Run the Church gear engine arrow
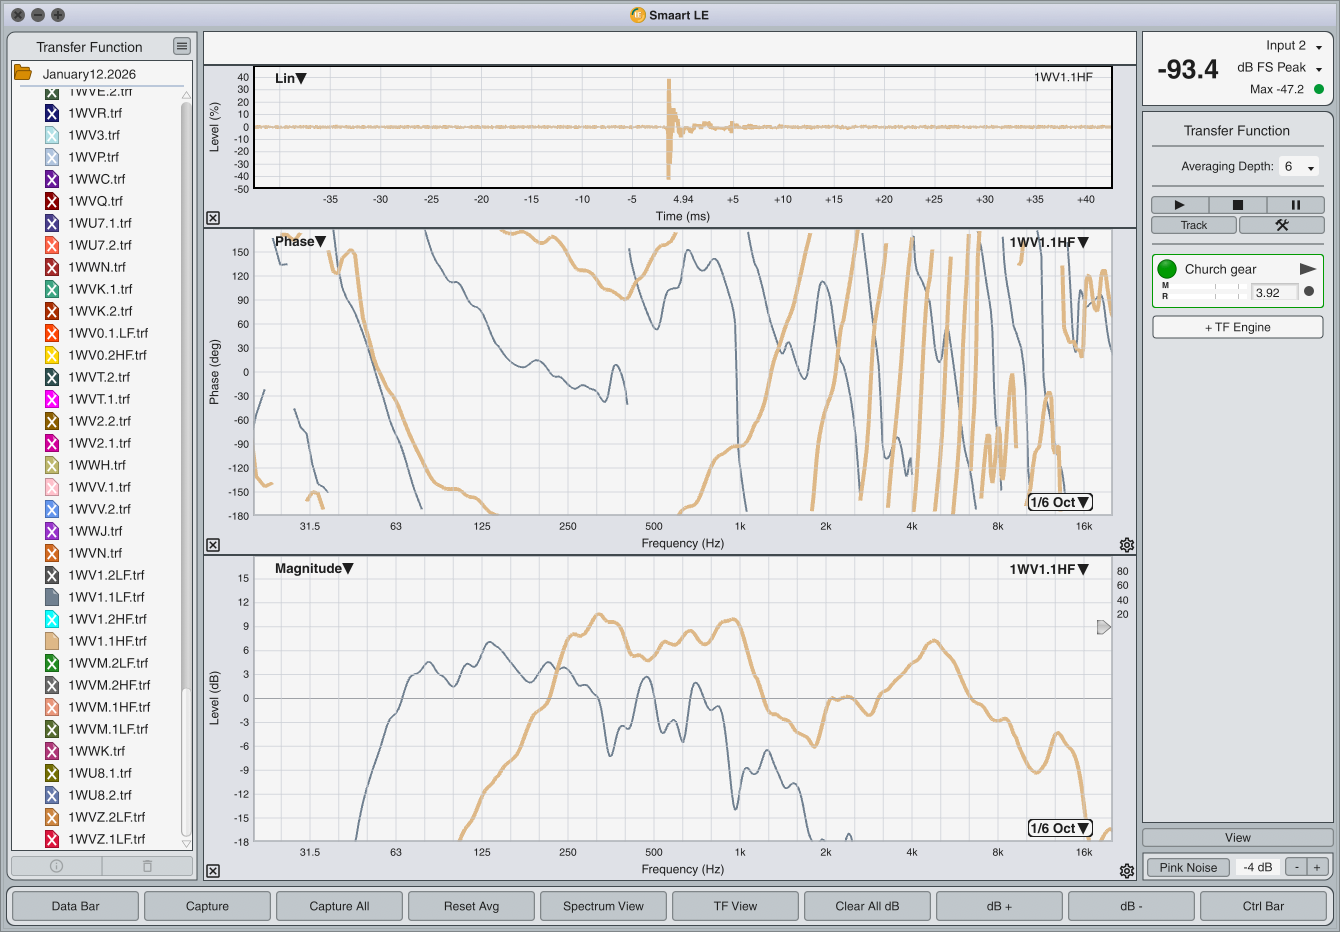The width and height of the screenshot is (1340, 932). 1307,269
